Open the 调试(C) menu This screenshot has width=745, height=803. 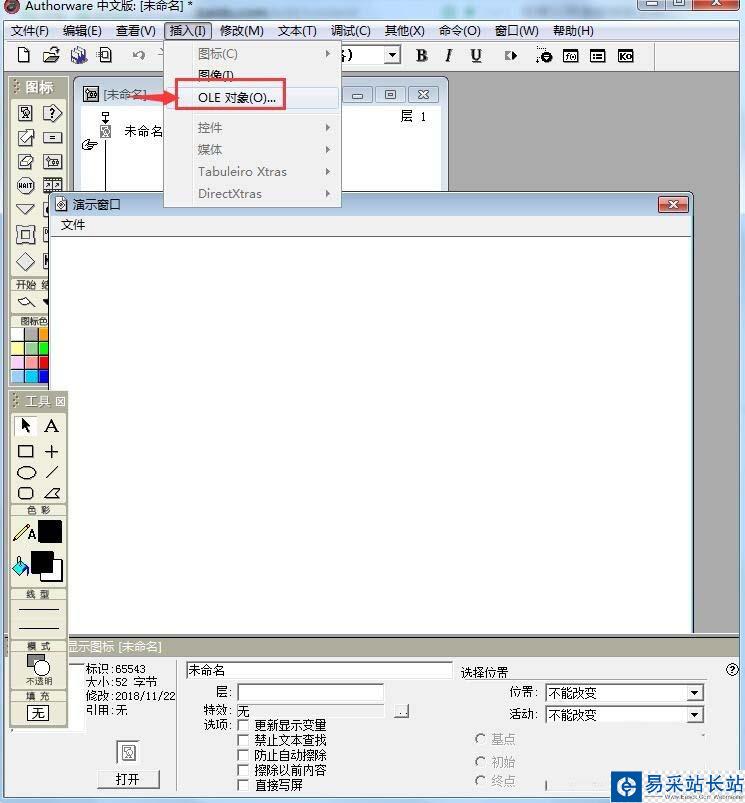click(351, 31)
